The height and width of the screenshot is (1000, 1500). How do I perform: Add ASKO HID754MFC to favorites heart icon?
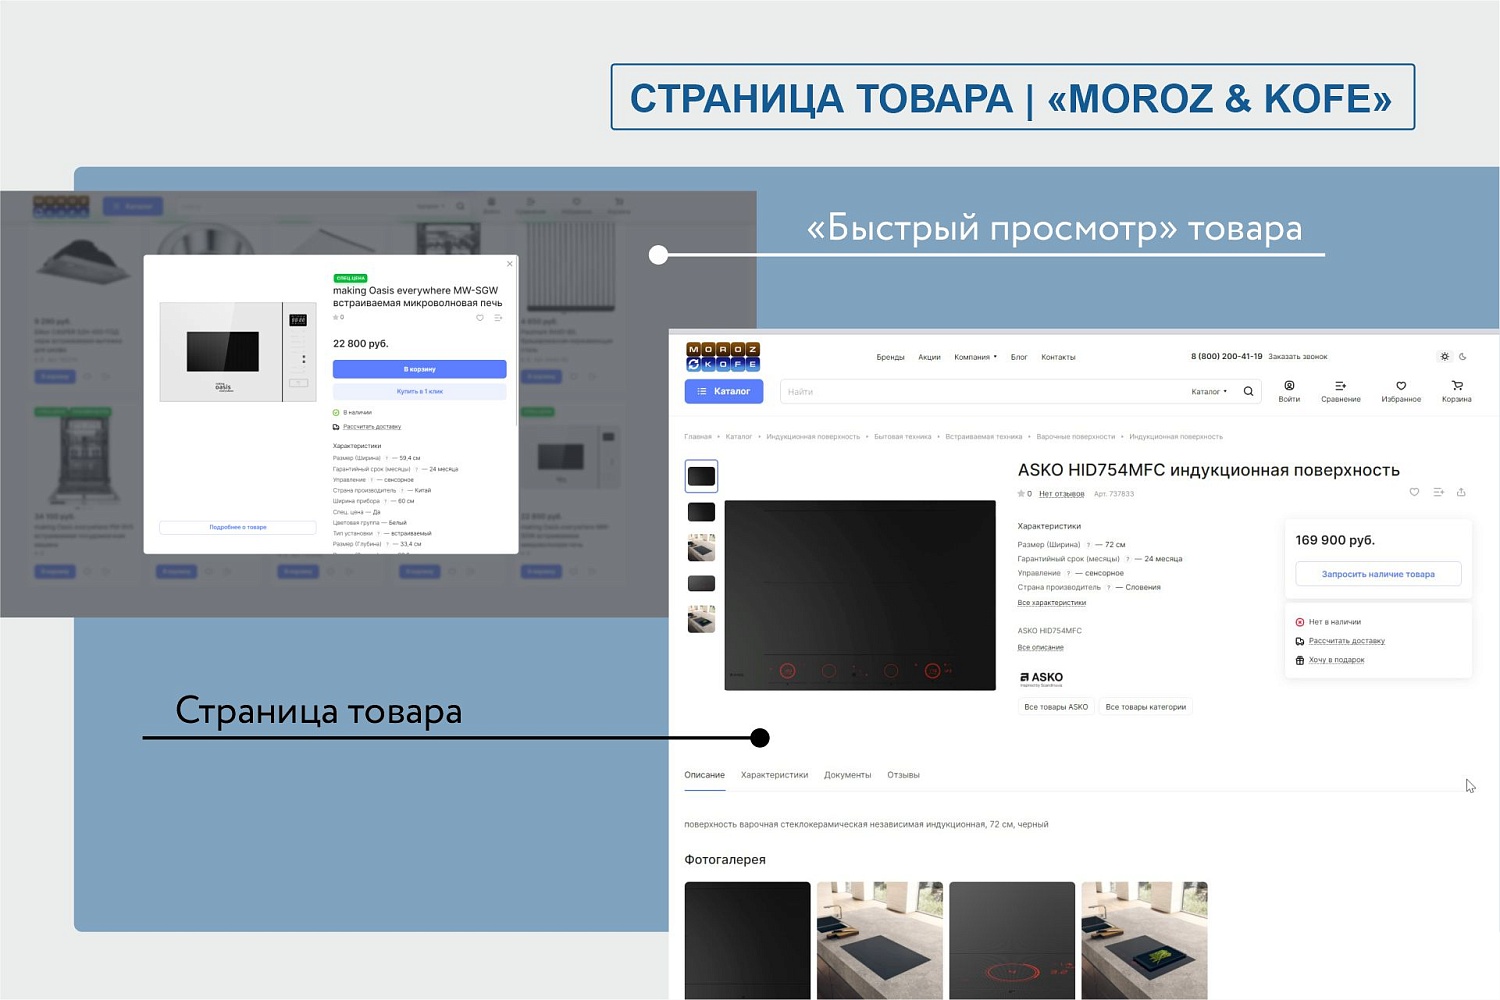1414,492
